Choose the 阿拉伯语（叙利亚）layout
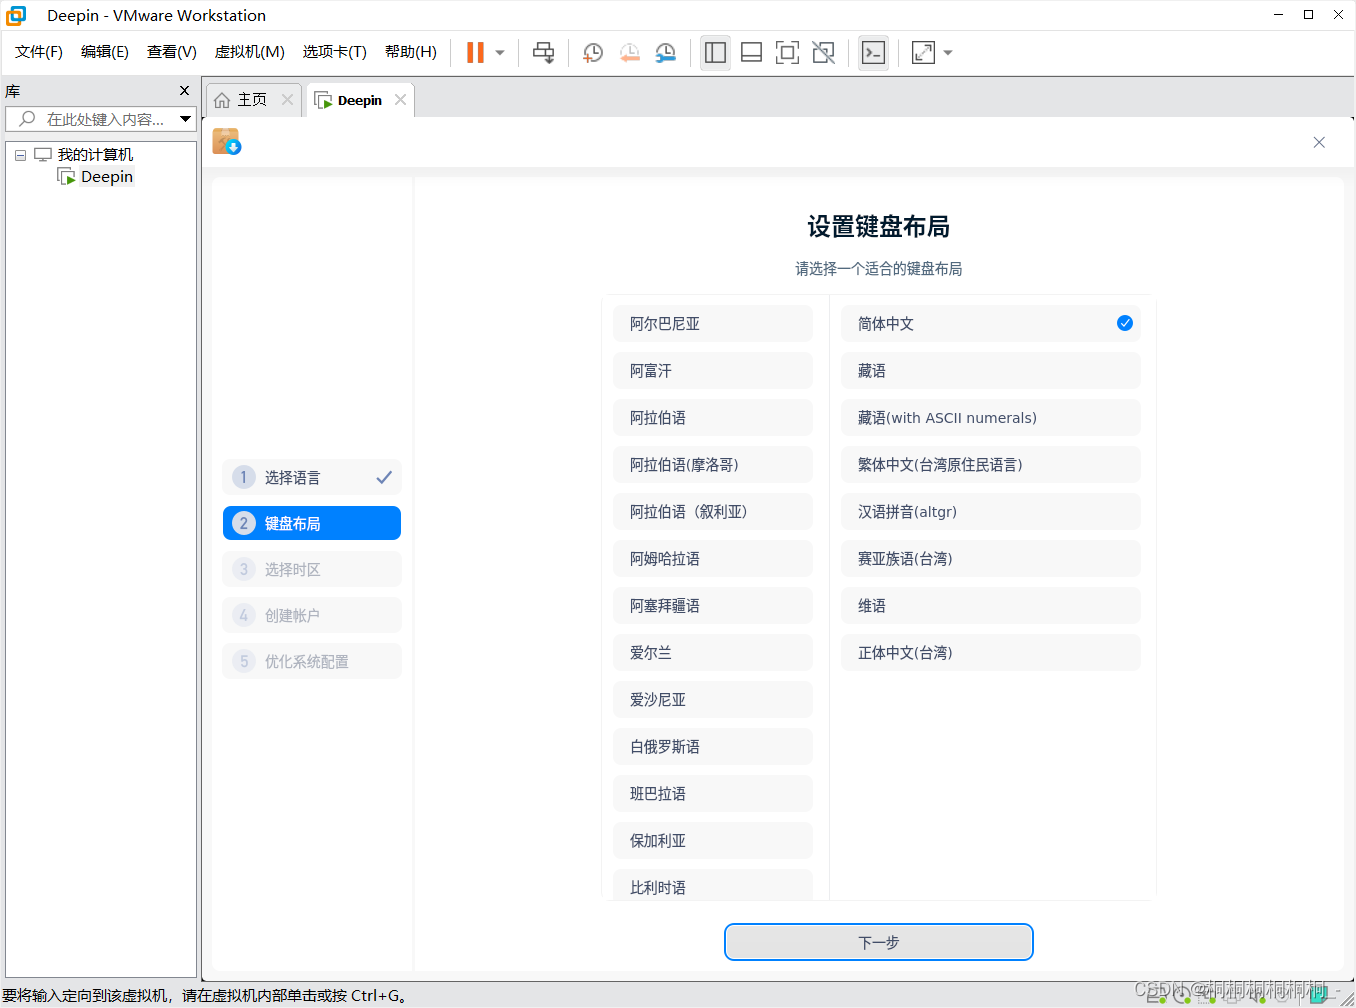The width and height of the screenshot is (1356, 1008). point(713,511)
